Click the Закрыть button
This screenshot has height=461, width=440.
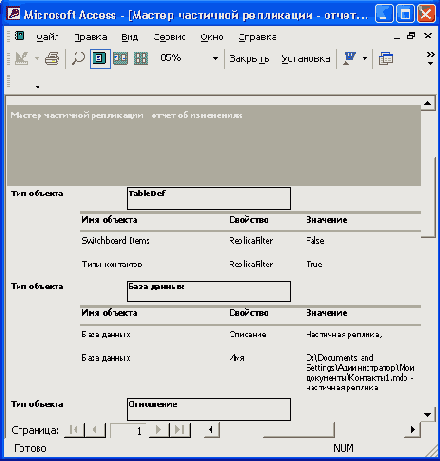coord(249,59)
